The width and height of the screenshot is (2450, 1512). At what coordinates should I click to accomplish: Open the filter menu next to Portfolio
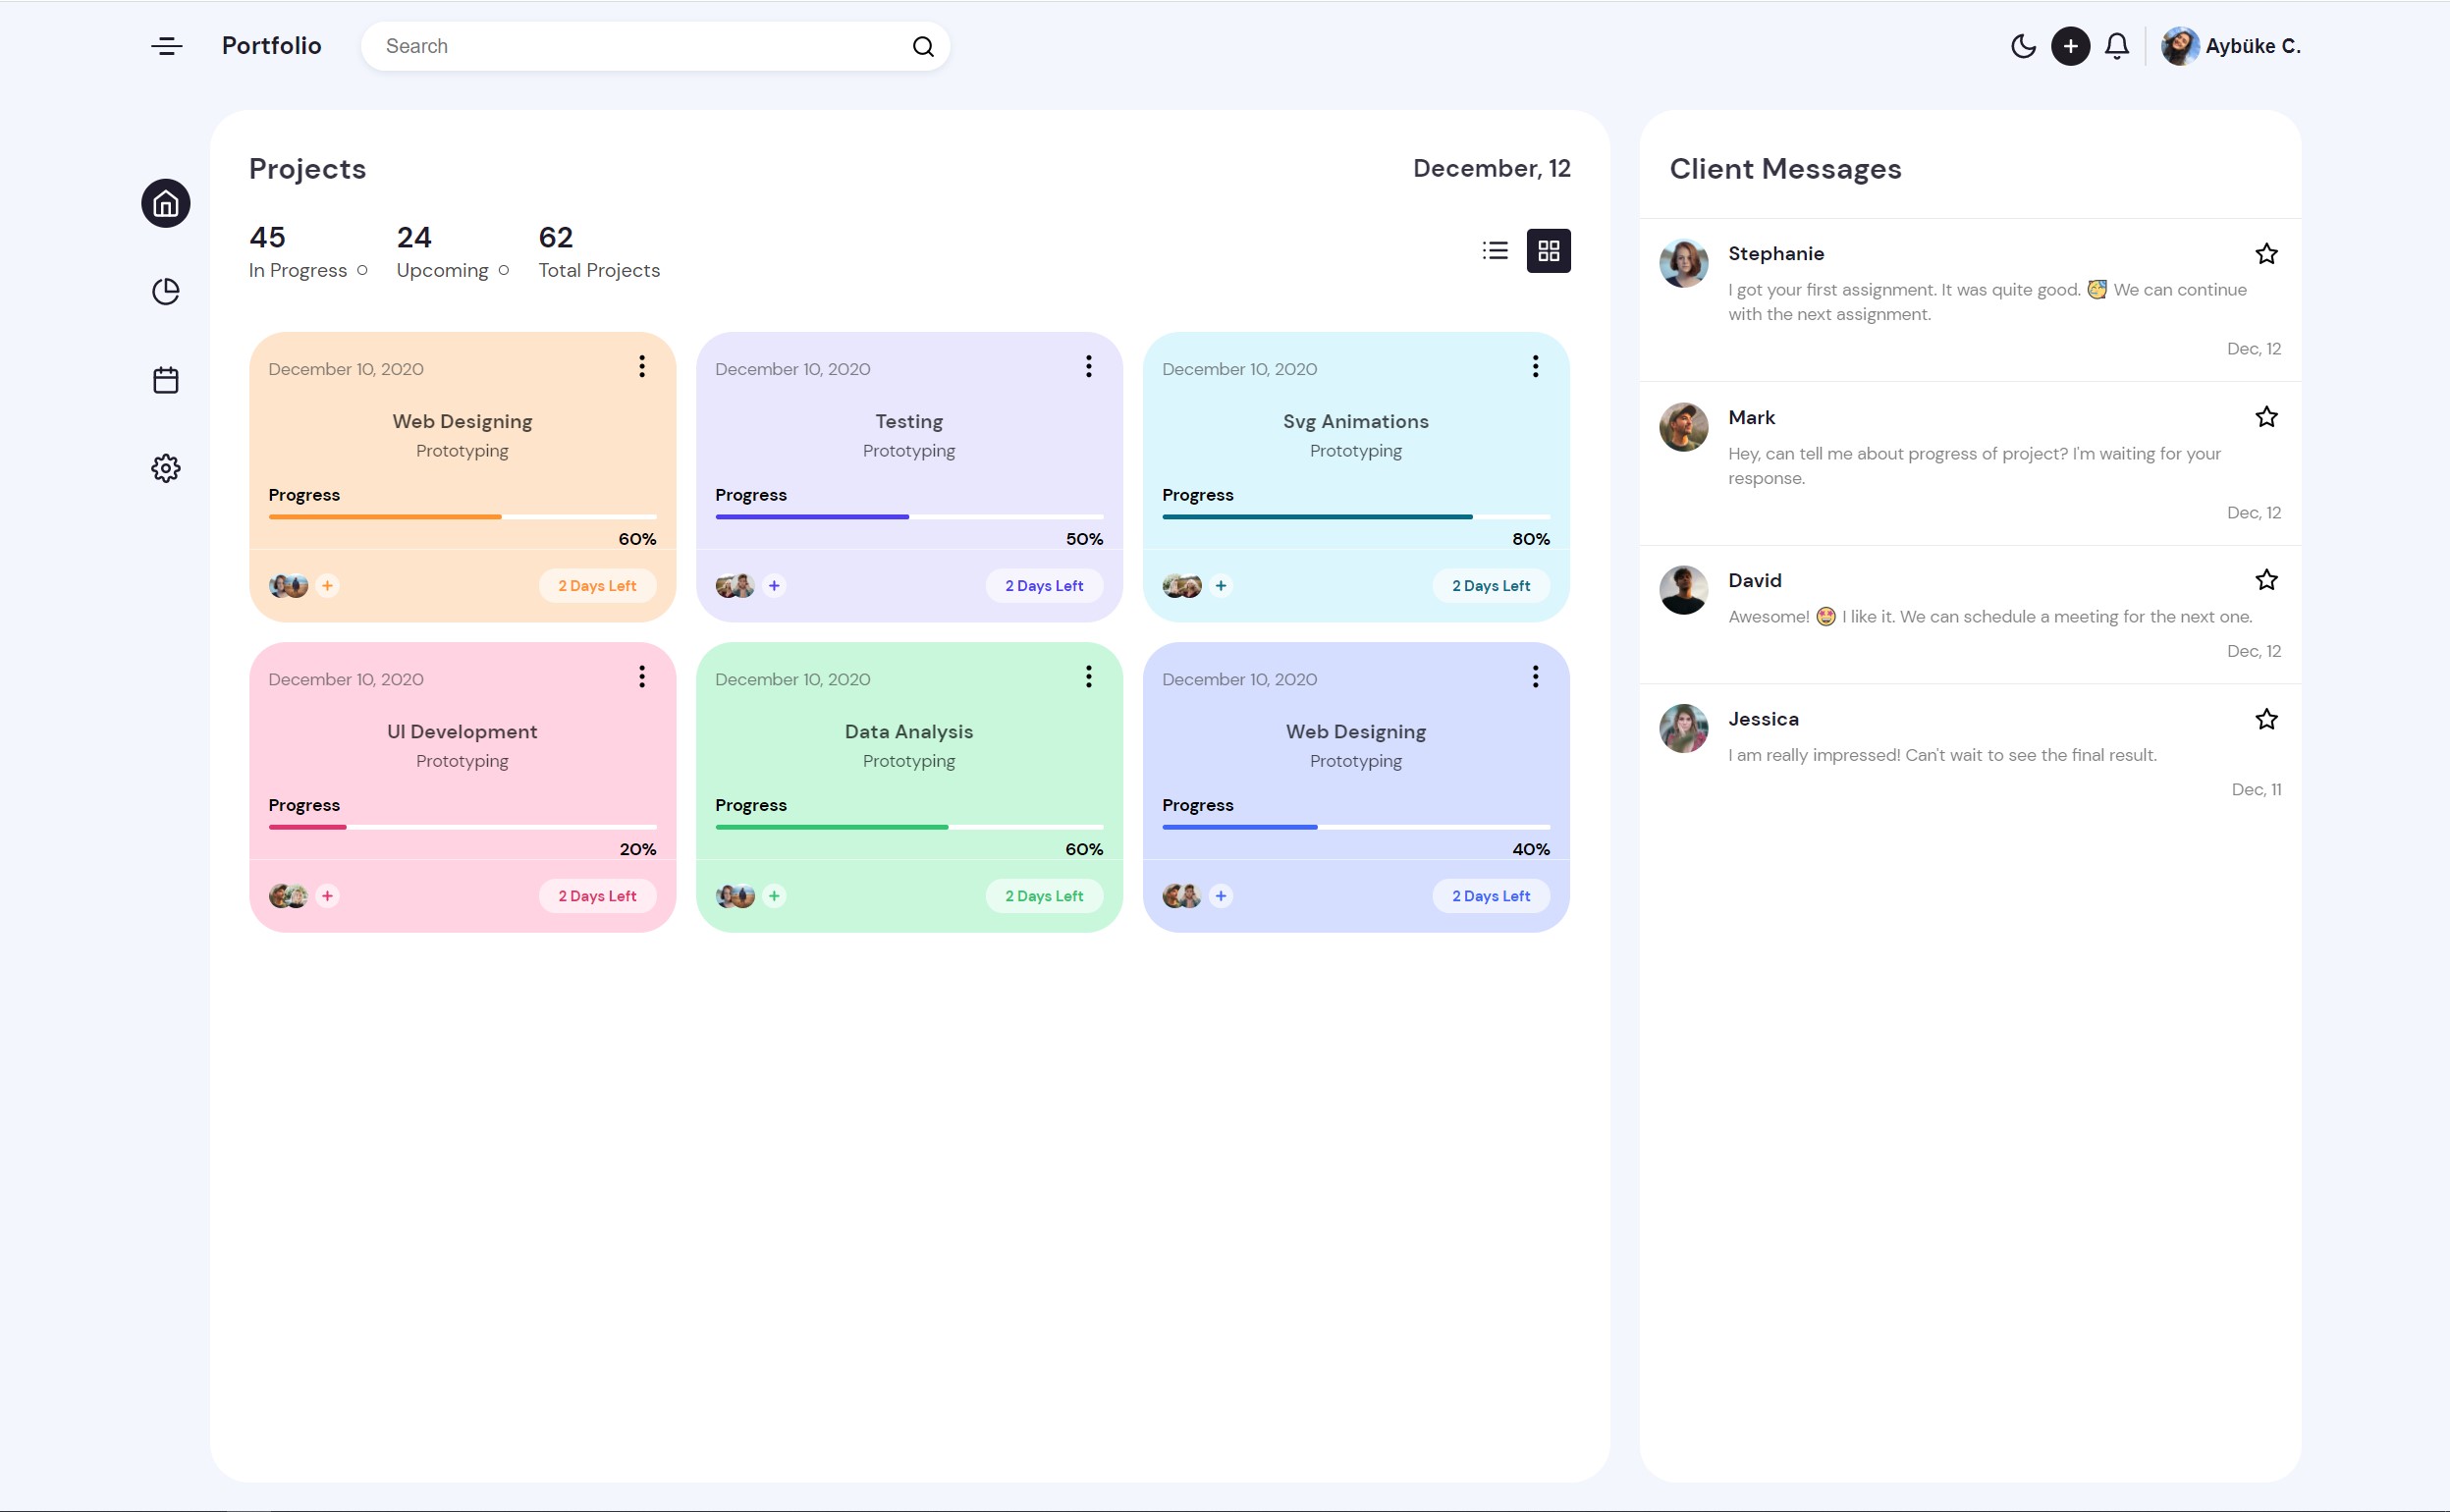click(166, 46)
